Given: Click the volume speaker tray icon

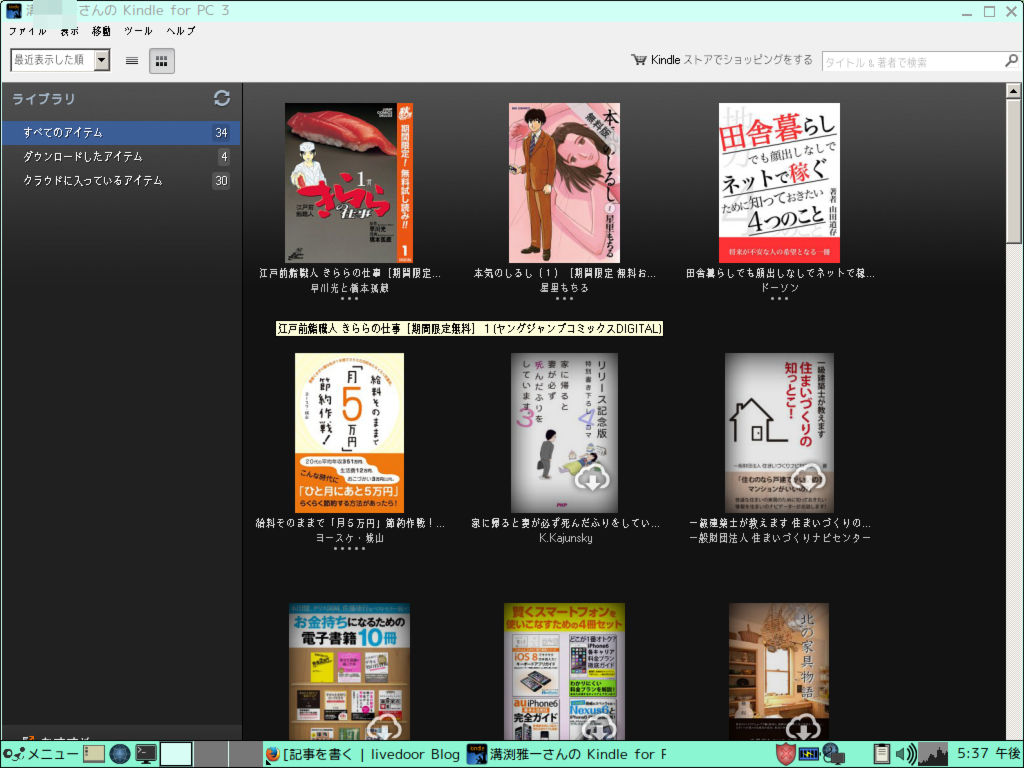Looking at the screenshot, I should [905, 754].
